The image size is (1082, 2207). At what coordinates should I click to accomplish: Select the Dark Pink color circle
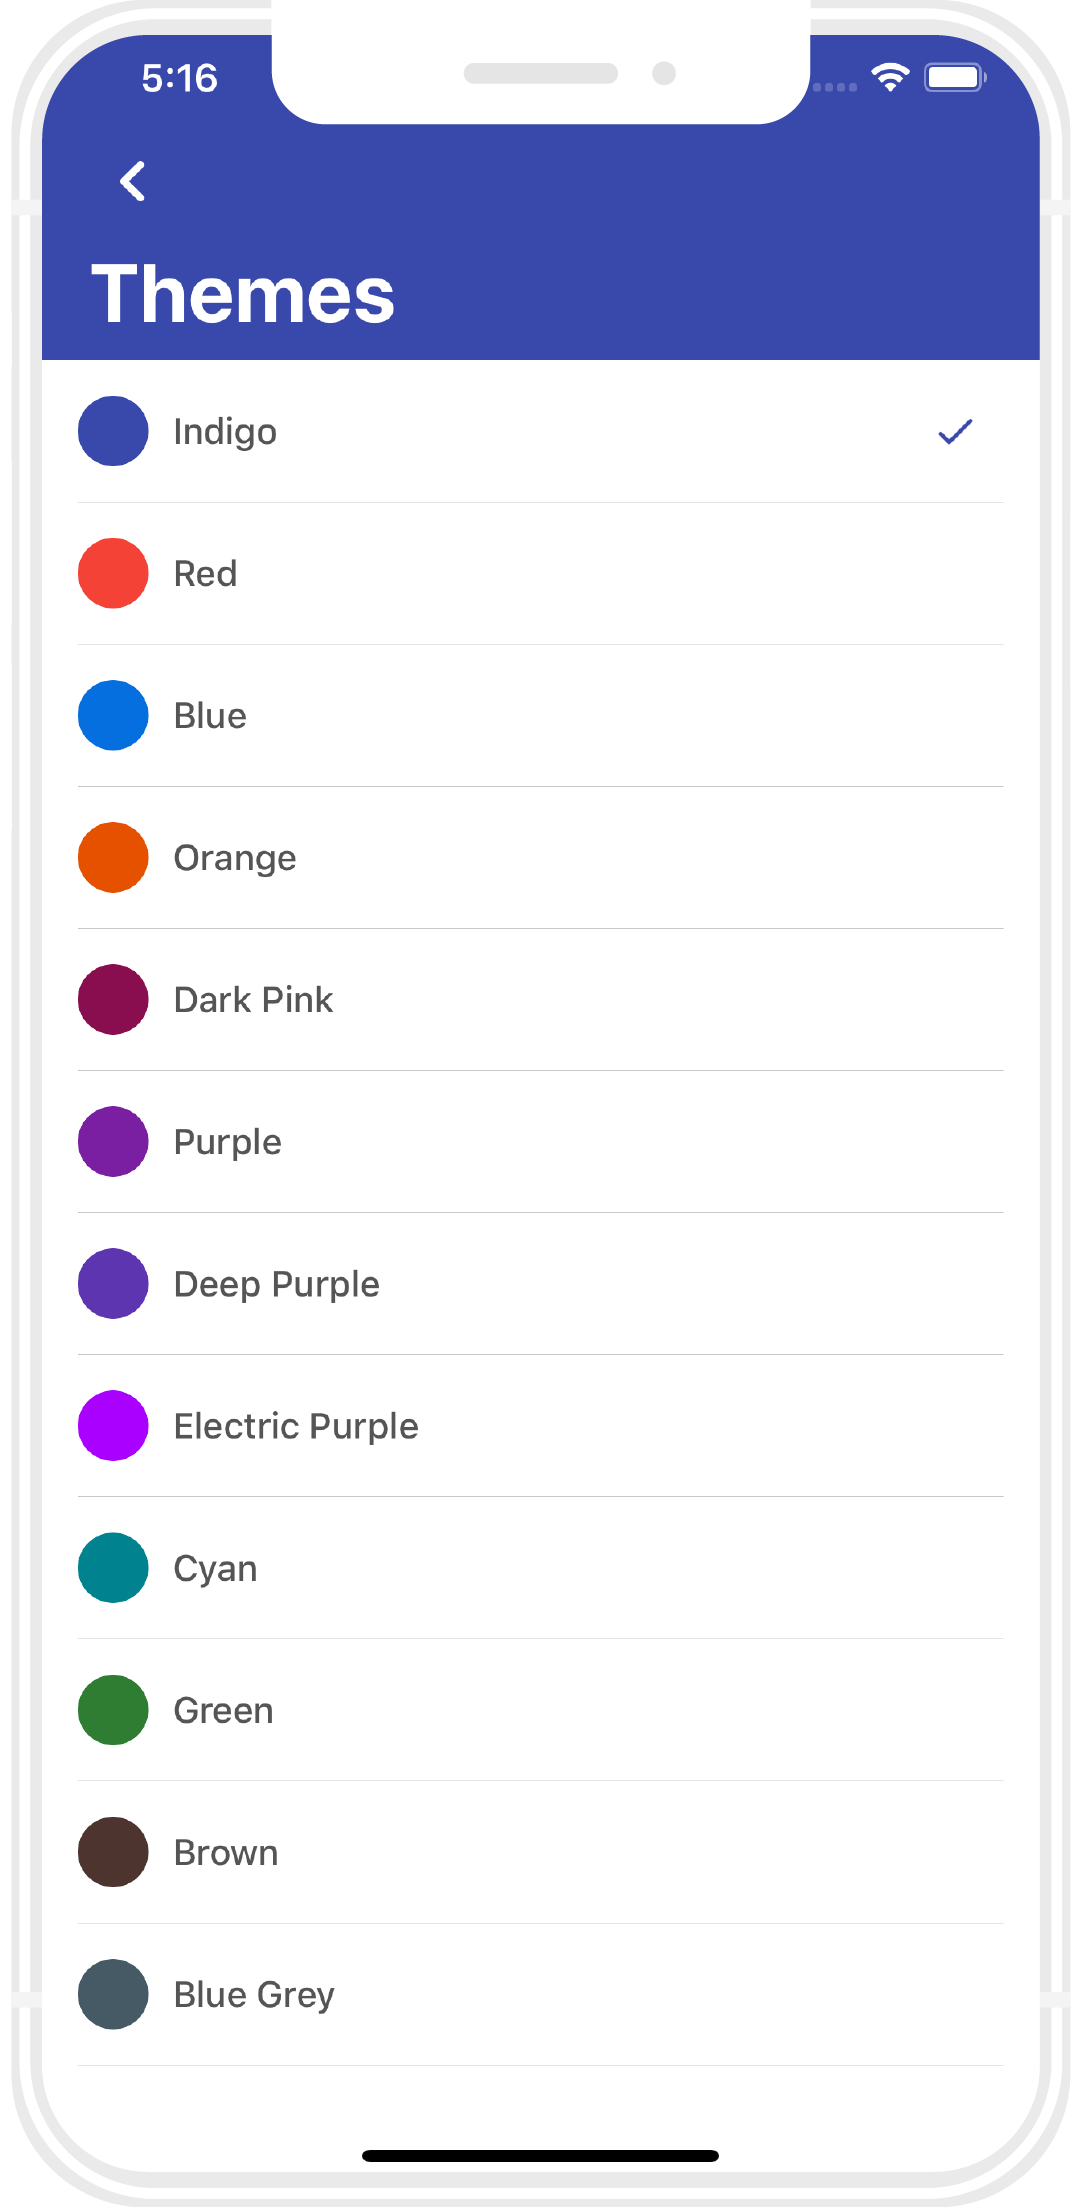[113, 1000]
